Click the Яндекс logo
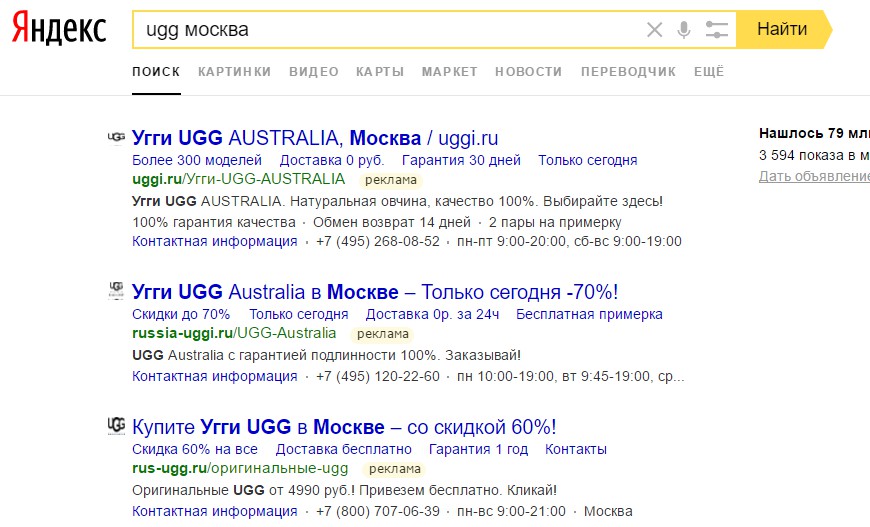The width and height of the screenshot is (870, 527). click(59, 28)
